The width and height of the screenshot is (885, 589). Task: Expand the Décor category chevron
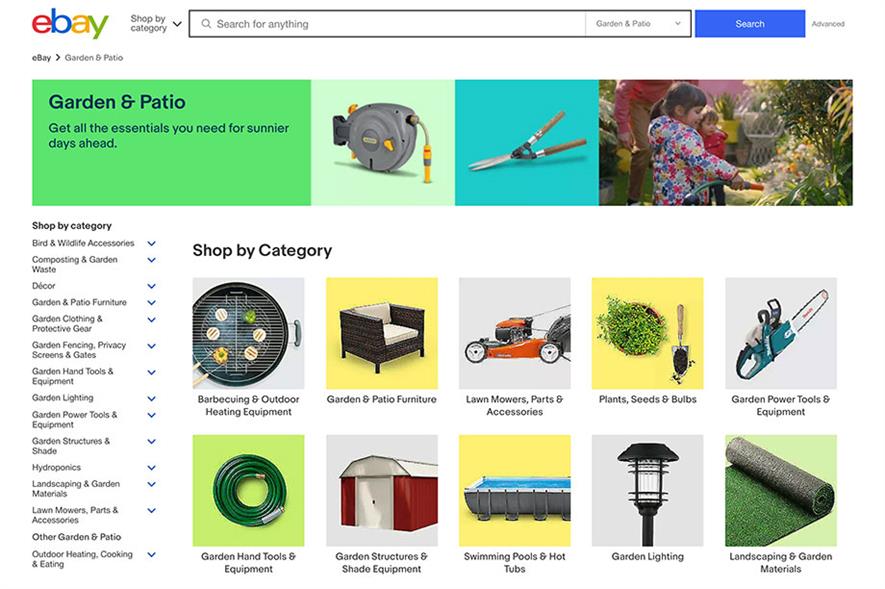point(151,286)
